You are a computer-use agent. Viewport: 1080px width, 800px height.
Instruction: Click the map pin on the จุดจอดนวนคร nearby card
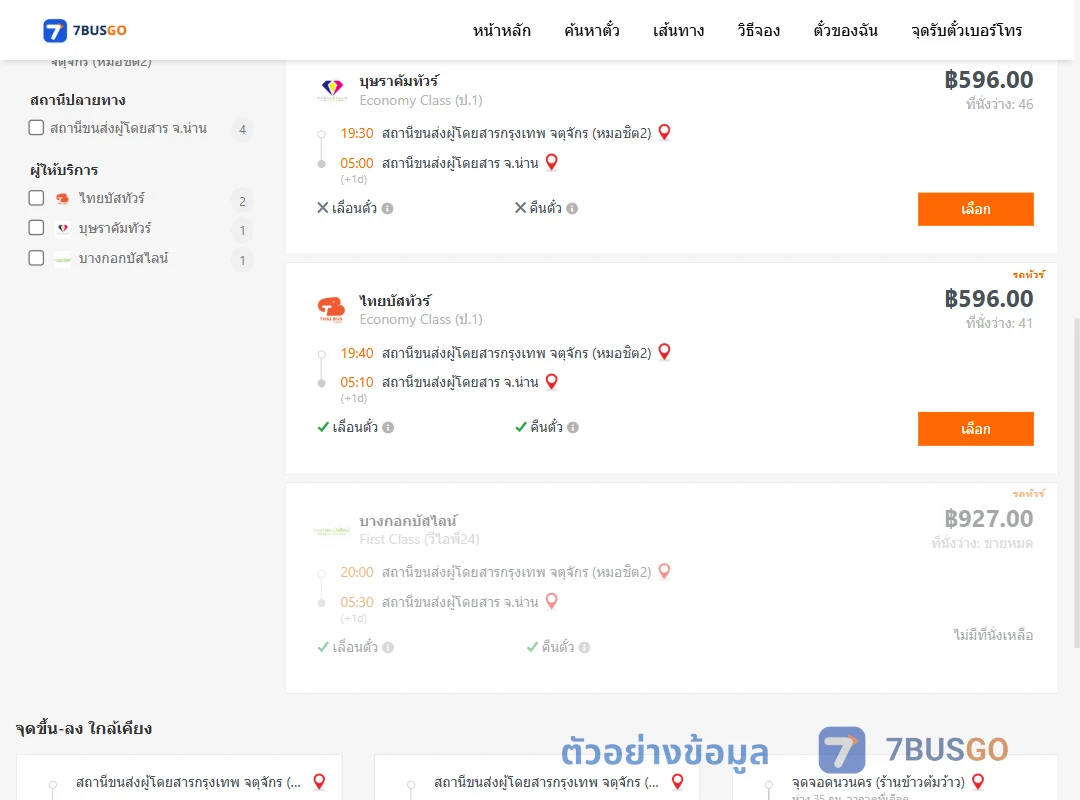click(978, 781)
